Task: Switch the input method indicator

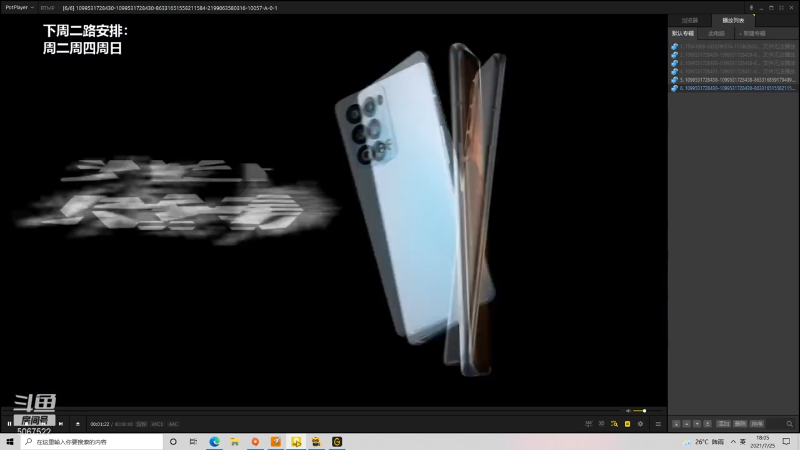Action: [743, 442]
